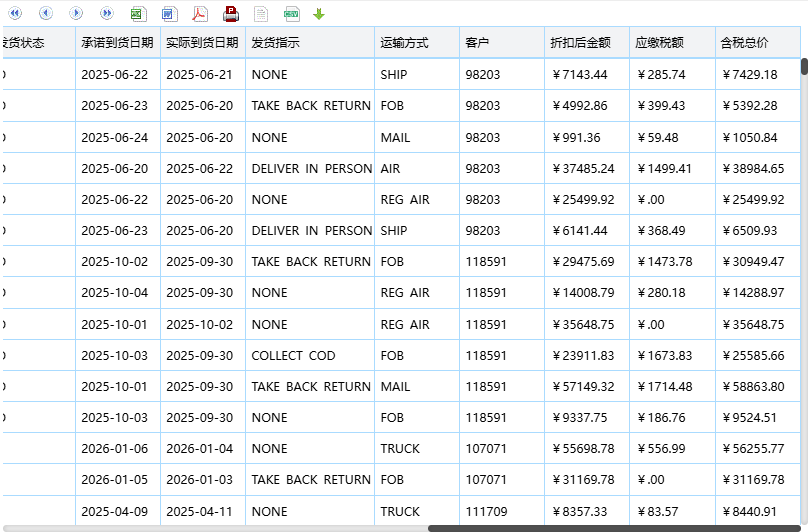Select the actual date 2026-01-04
This screenshot has width=808, height=532.
[x=203, y=448]
